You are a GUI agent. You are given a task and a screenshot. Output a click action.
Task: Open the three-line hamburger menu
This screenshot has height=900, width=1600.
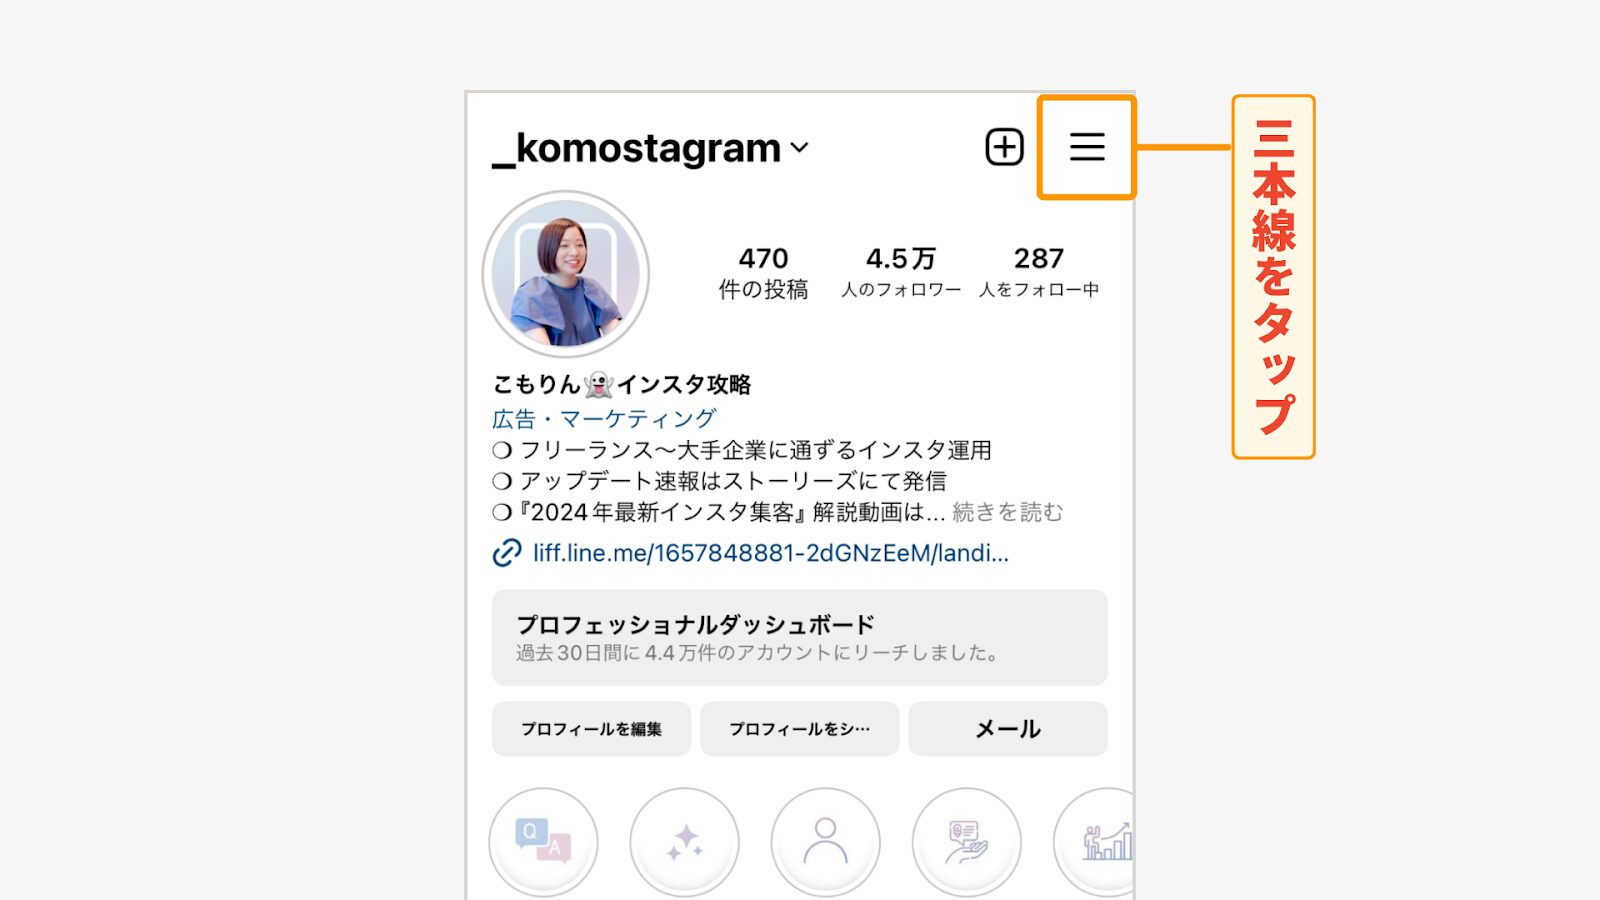pos(1087,147)
